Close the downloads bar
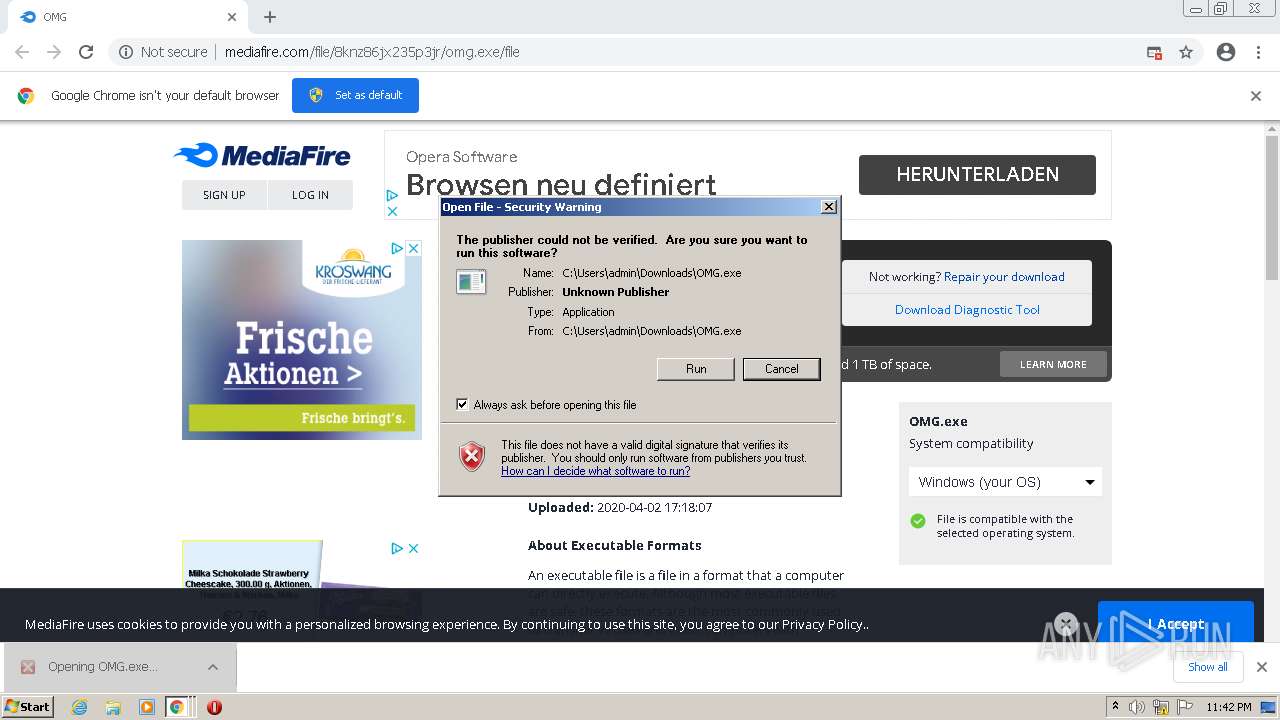The height and width of the screenshot is (720, 1280). pyautogui.click(x=1262, y=667)
